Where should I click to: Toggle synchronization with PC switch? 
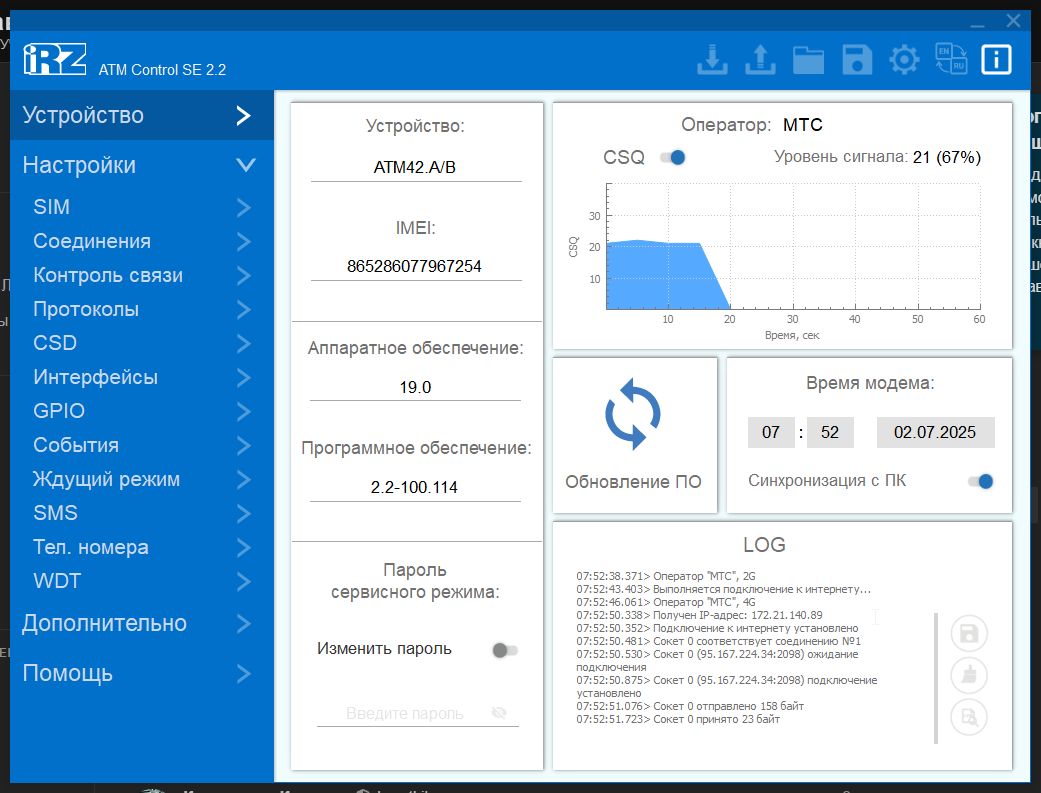981,481
